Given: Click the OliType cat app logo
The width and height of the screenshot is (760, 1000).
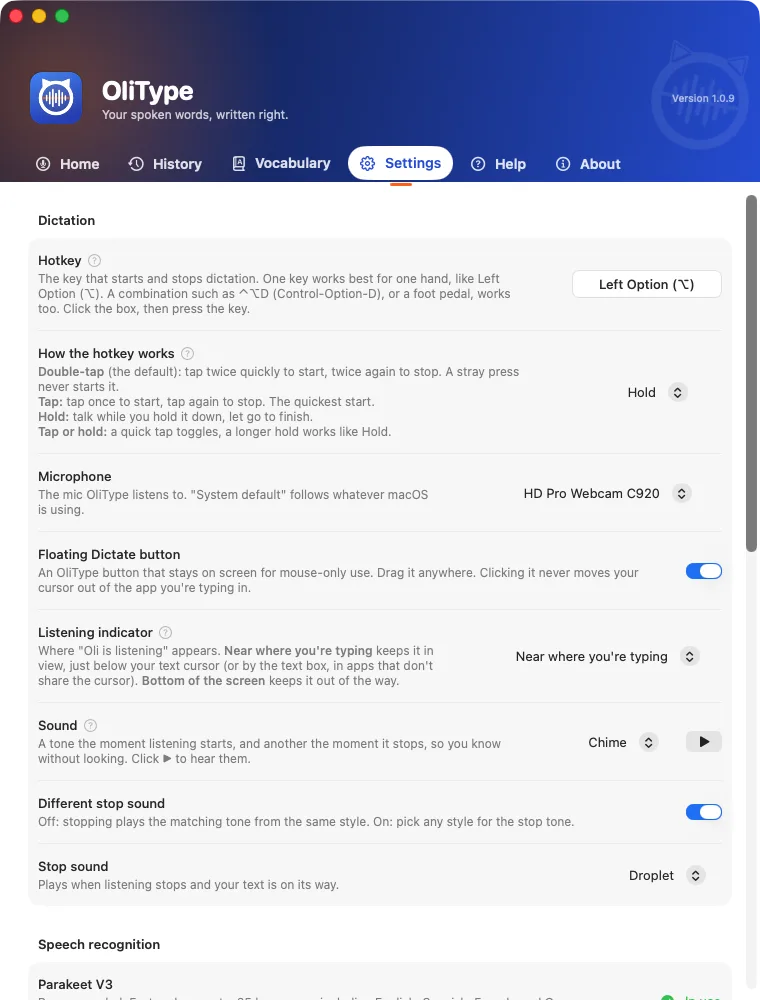Looking at the screenshot, I should click(56, 98).
